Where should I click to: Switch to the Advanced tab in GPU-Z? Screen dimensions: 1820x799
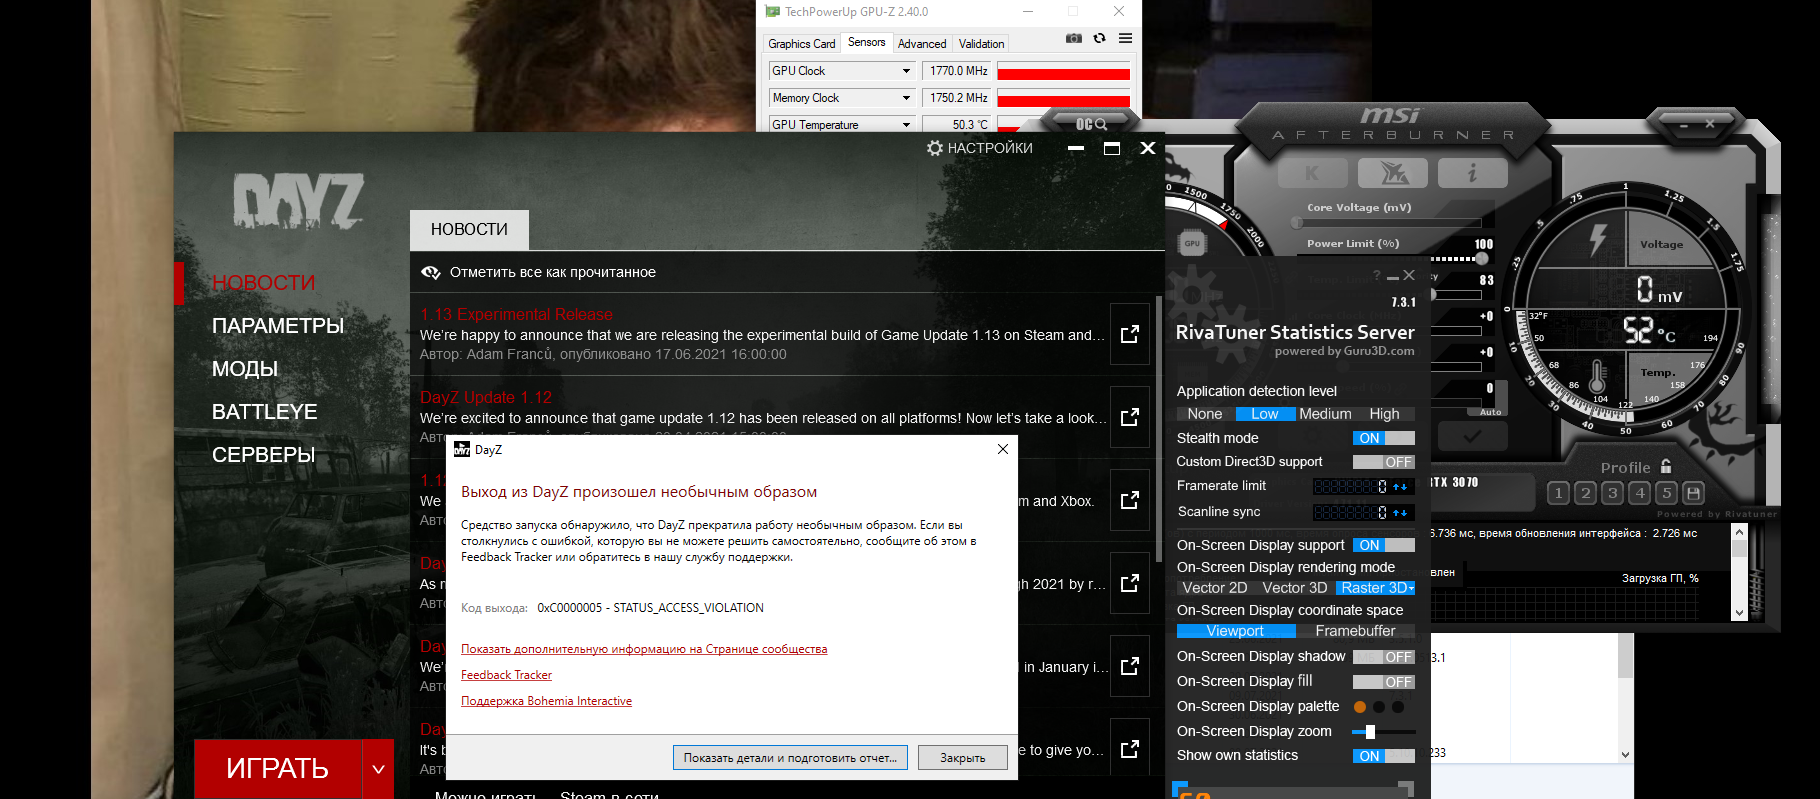point(922,44)
